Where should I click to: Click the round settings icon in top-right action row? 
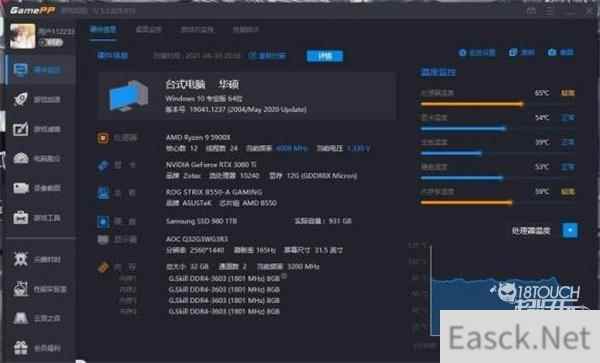463,52
